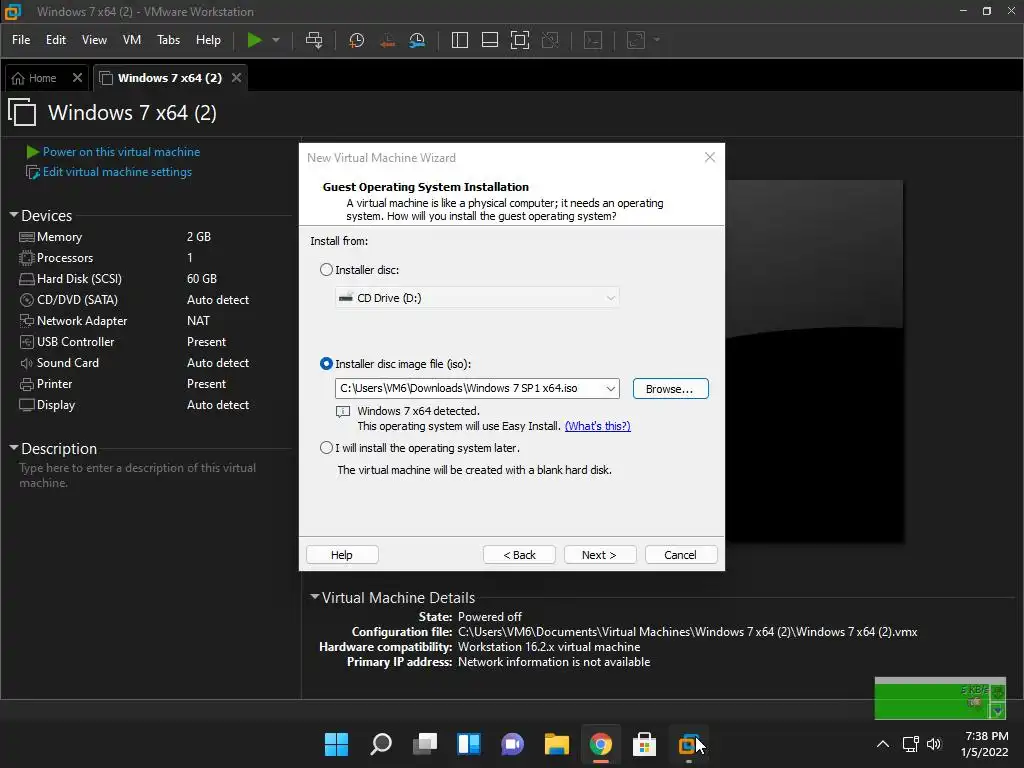Enter full screen mode icon

coord(520,40)
